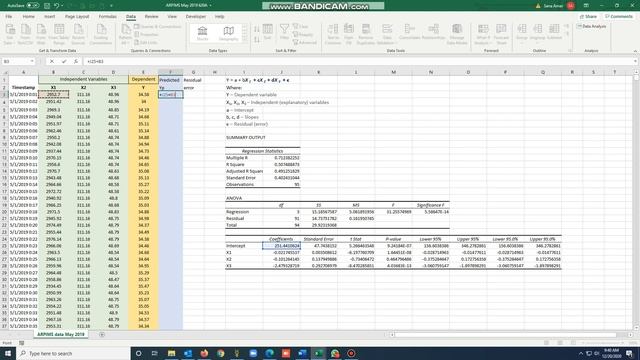The image size is (640, 360).
Task: Click the Consolidate icon
Action: coord(409,32)
